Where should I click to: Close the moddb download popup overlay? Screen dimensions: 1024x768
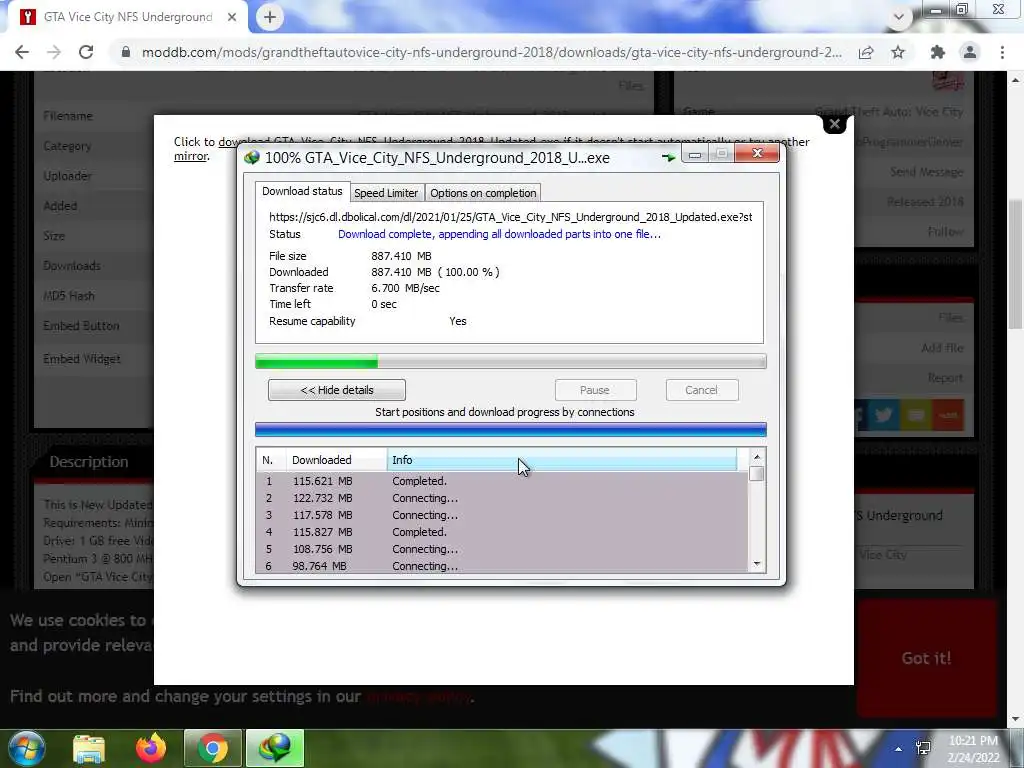(835, 123)
